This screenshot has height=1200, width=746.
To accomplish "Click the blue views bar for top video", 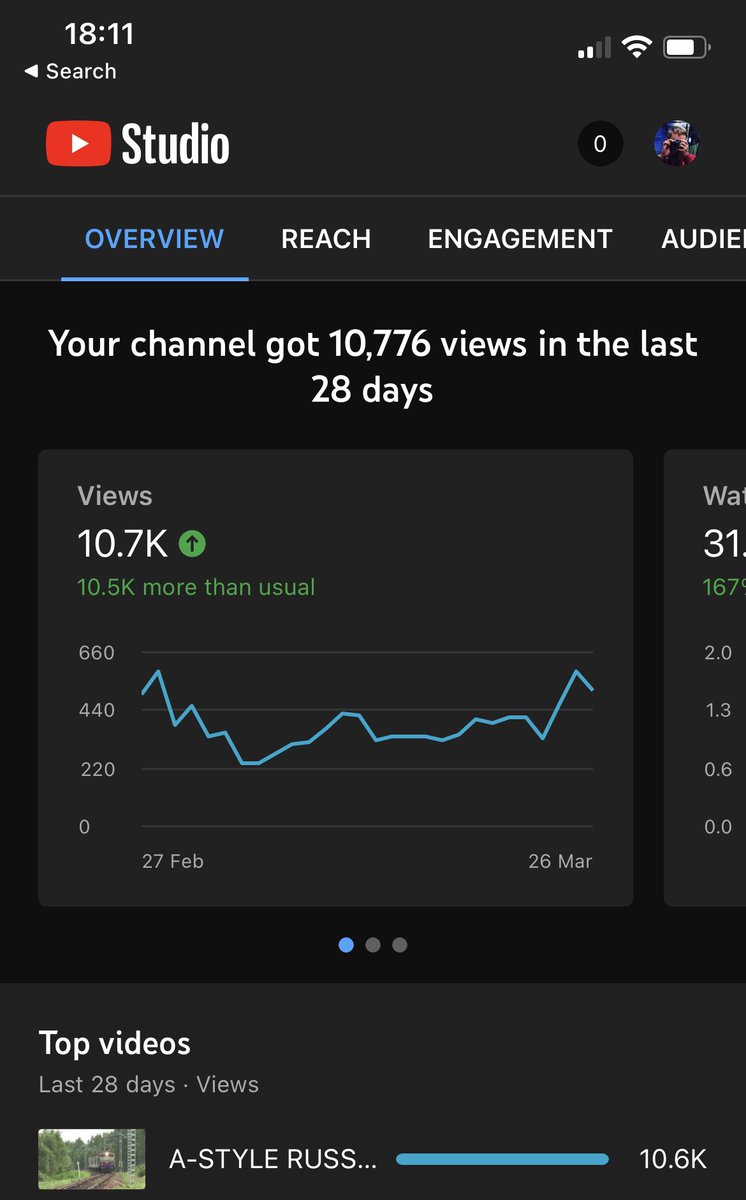I will pos(502,1159).
